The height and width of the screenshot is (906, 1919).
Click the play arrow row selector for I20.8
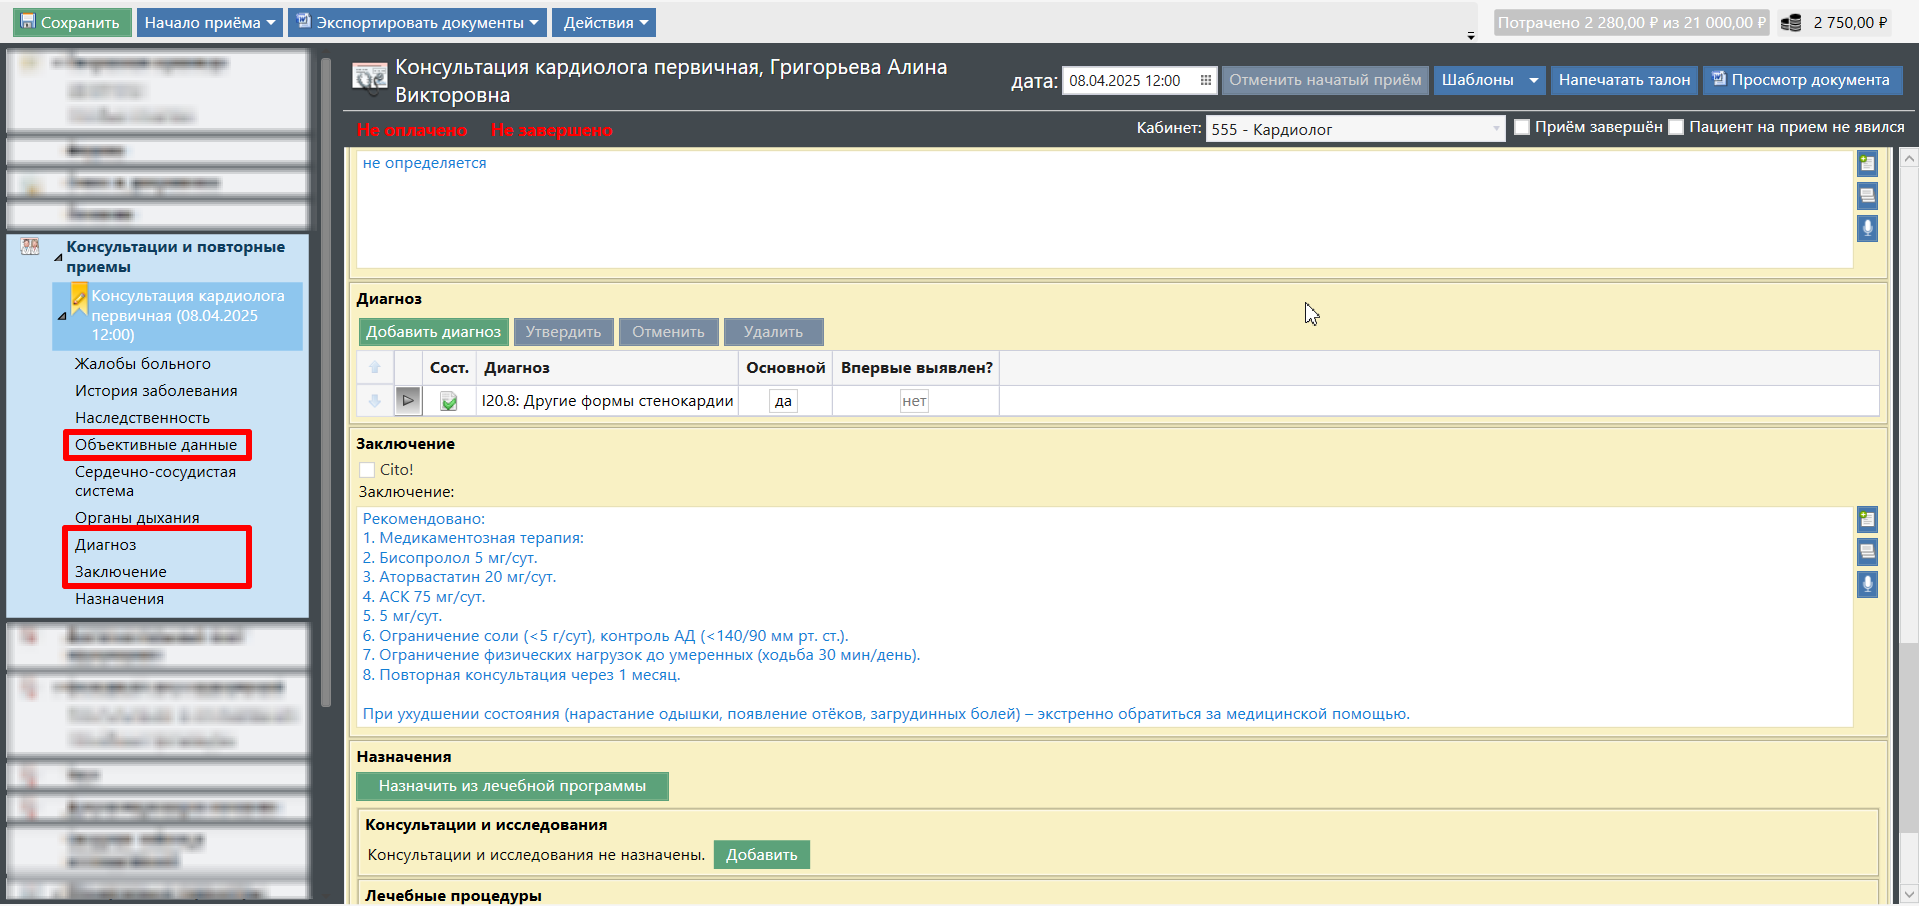pos(408,401)
